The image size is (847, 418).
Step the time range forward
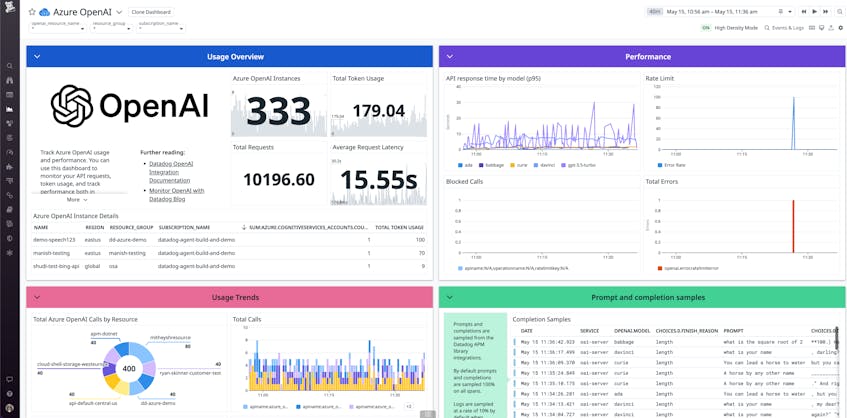coord(825,11)
